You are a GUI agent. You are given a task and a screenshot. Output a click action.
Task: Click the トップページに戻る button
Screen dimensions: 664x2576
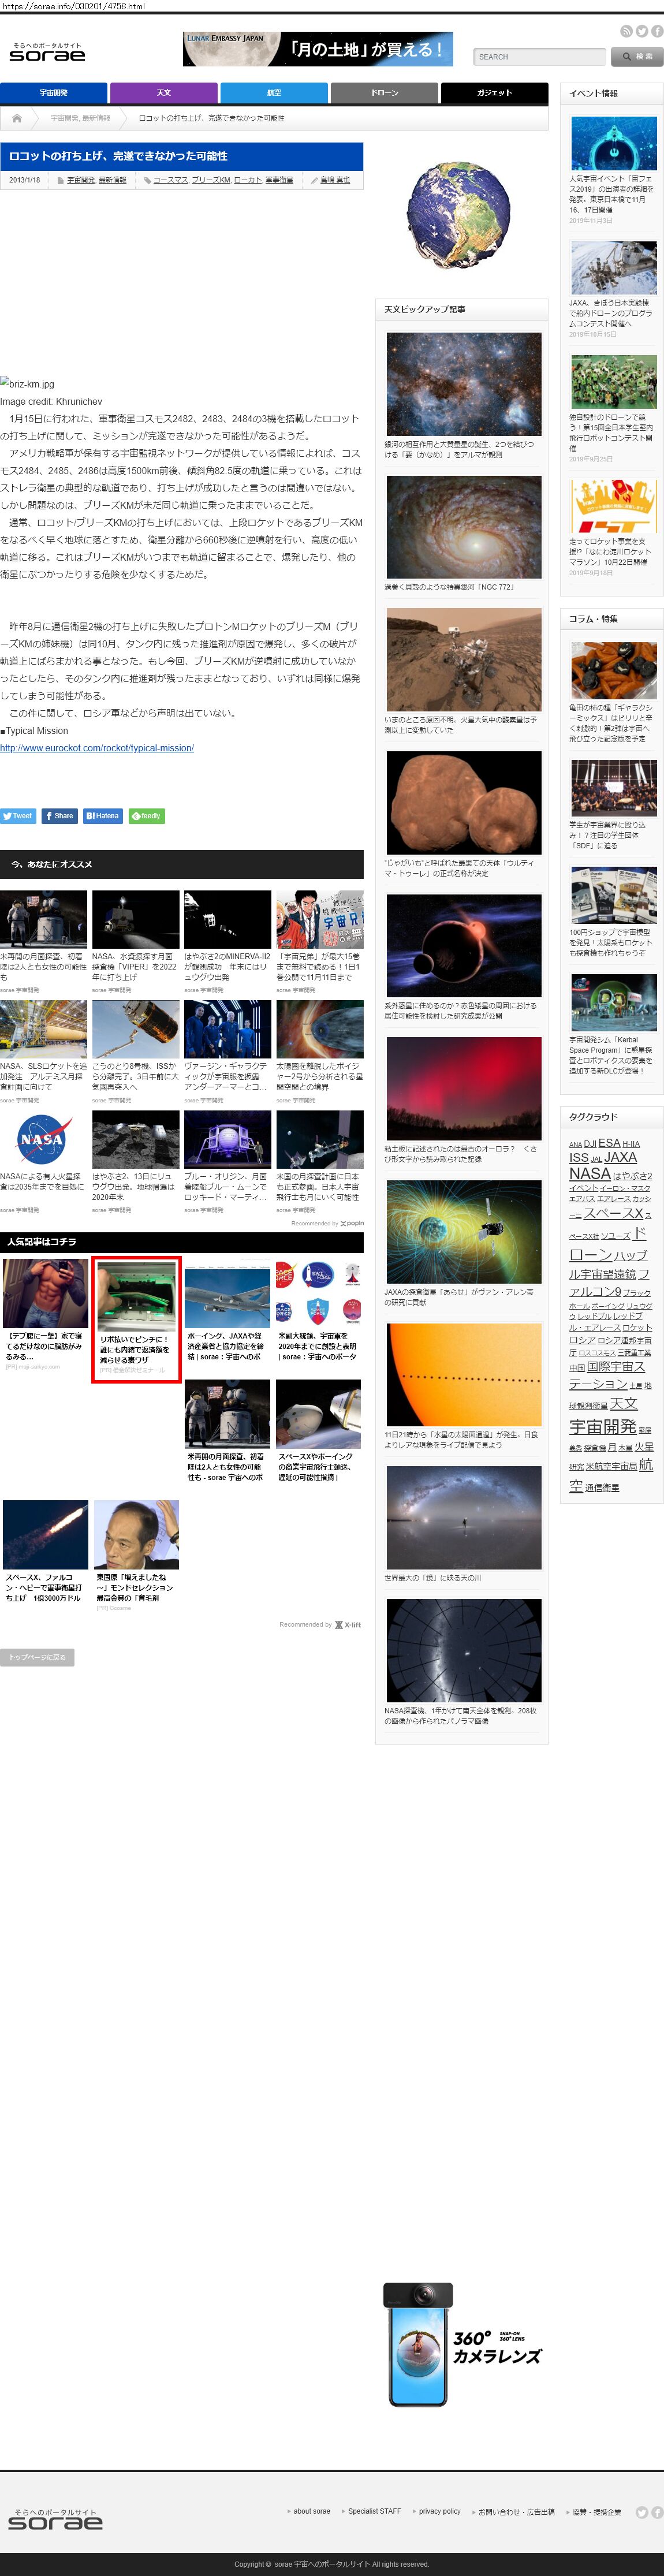pos(37,1657)
